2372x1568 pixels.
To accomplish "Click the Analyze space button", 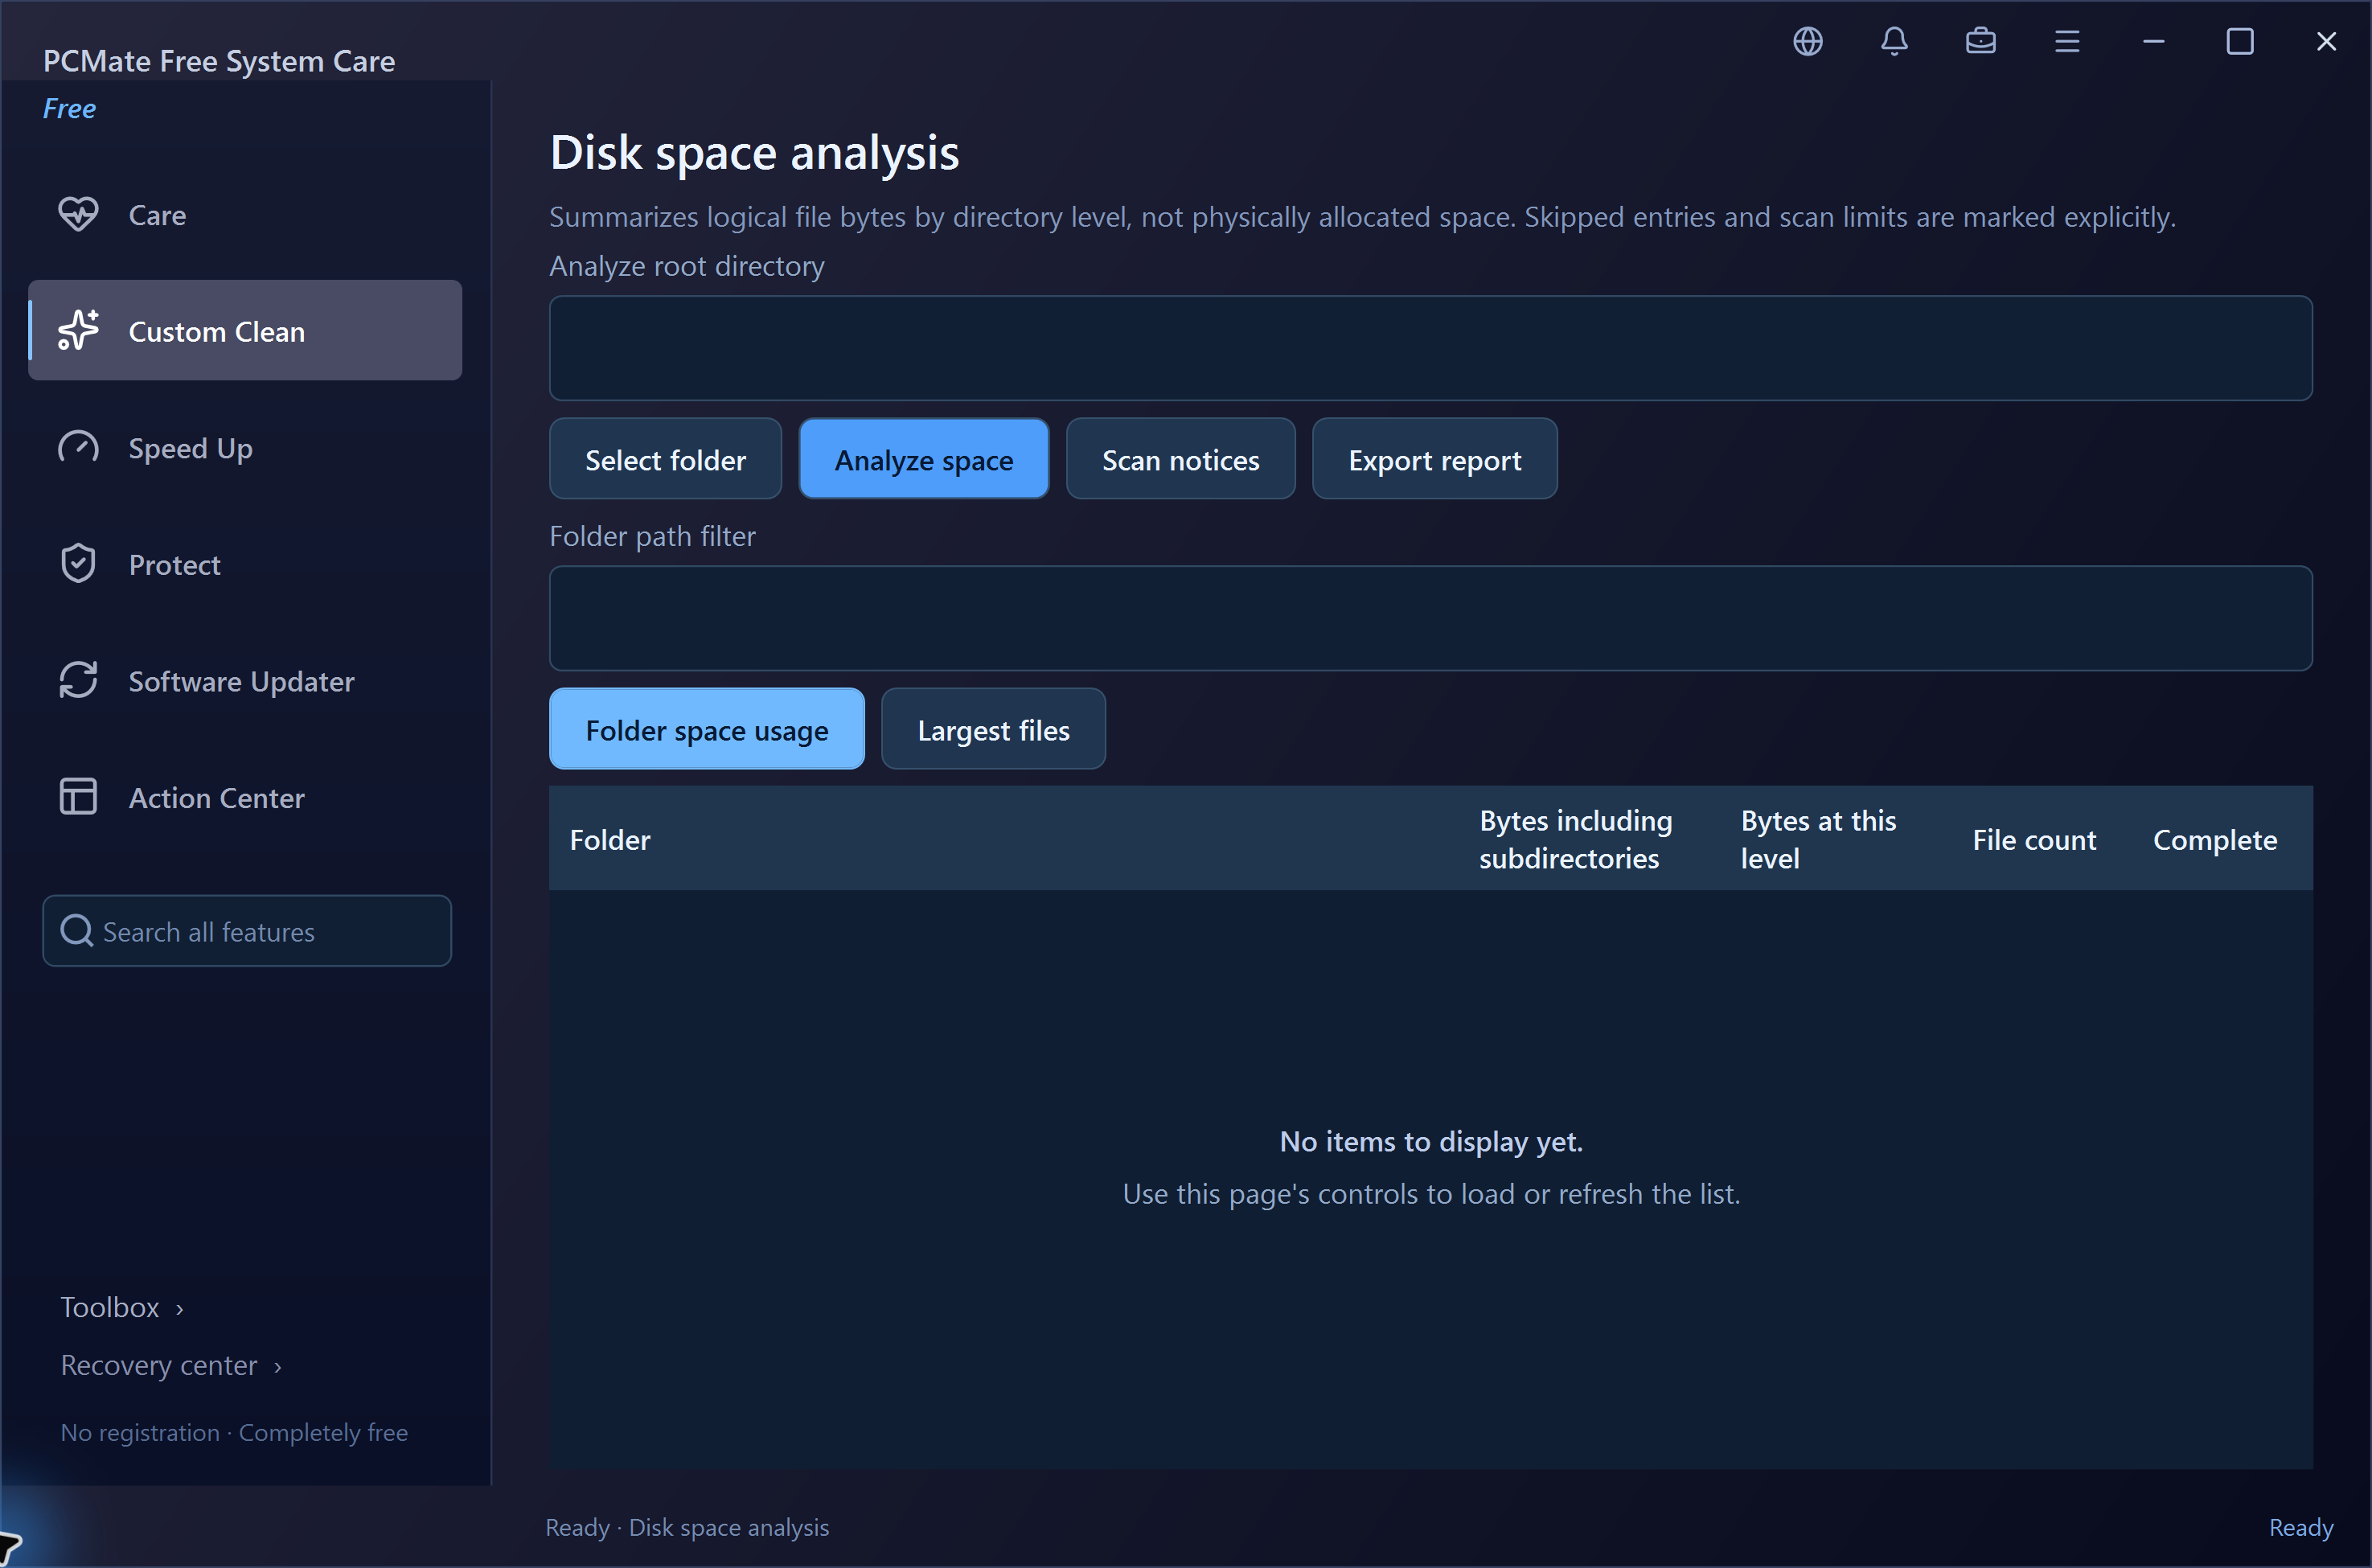I will pos(924,459).
